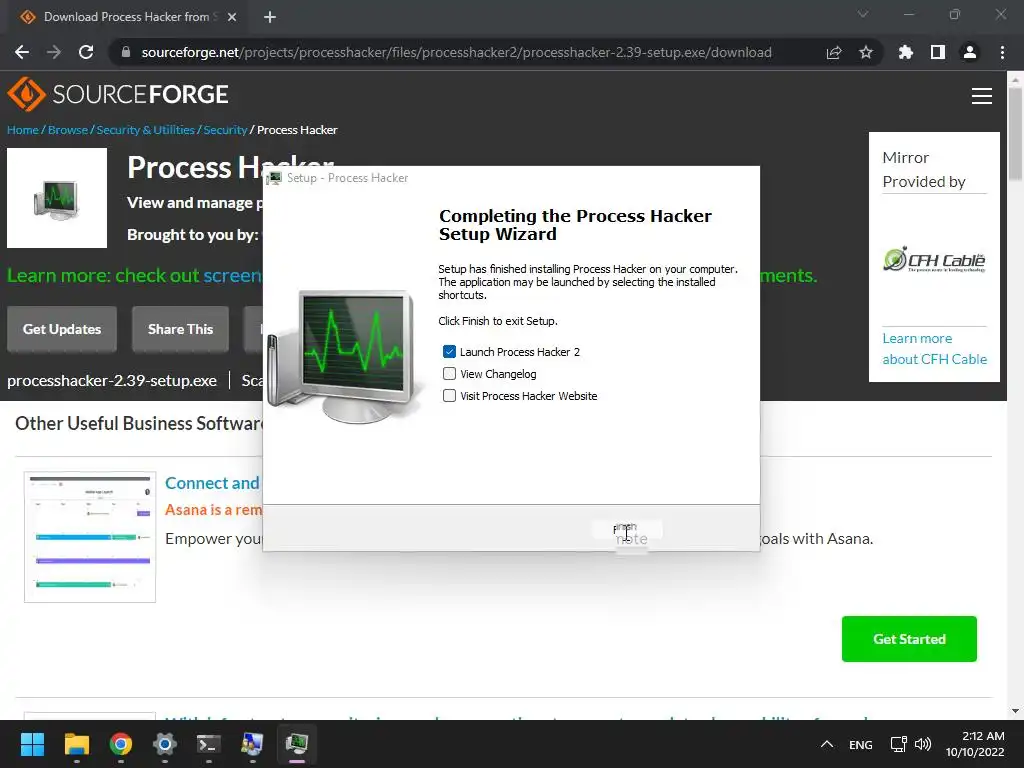Screen dimensions: 1024x768
Task: Open the Connect and ad heading link
Action: click(212, 483)
